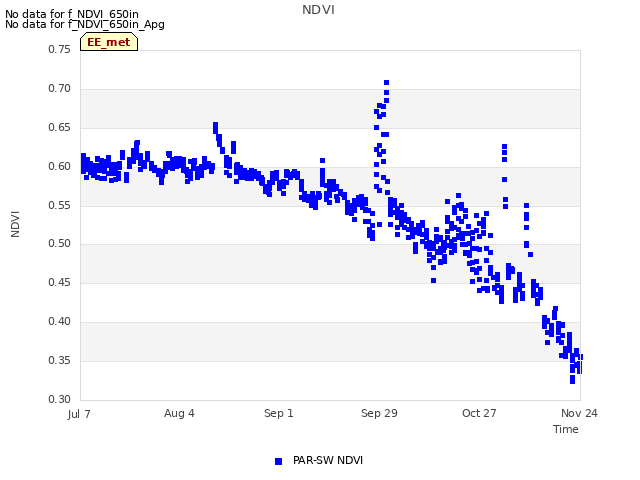The height and width of the screenshot is (480, 640).
Task: Click 'No data for f_NDVI_650in' message
Action: pyautogui.click(x=72, y=14)
